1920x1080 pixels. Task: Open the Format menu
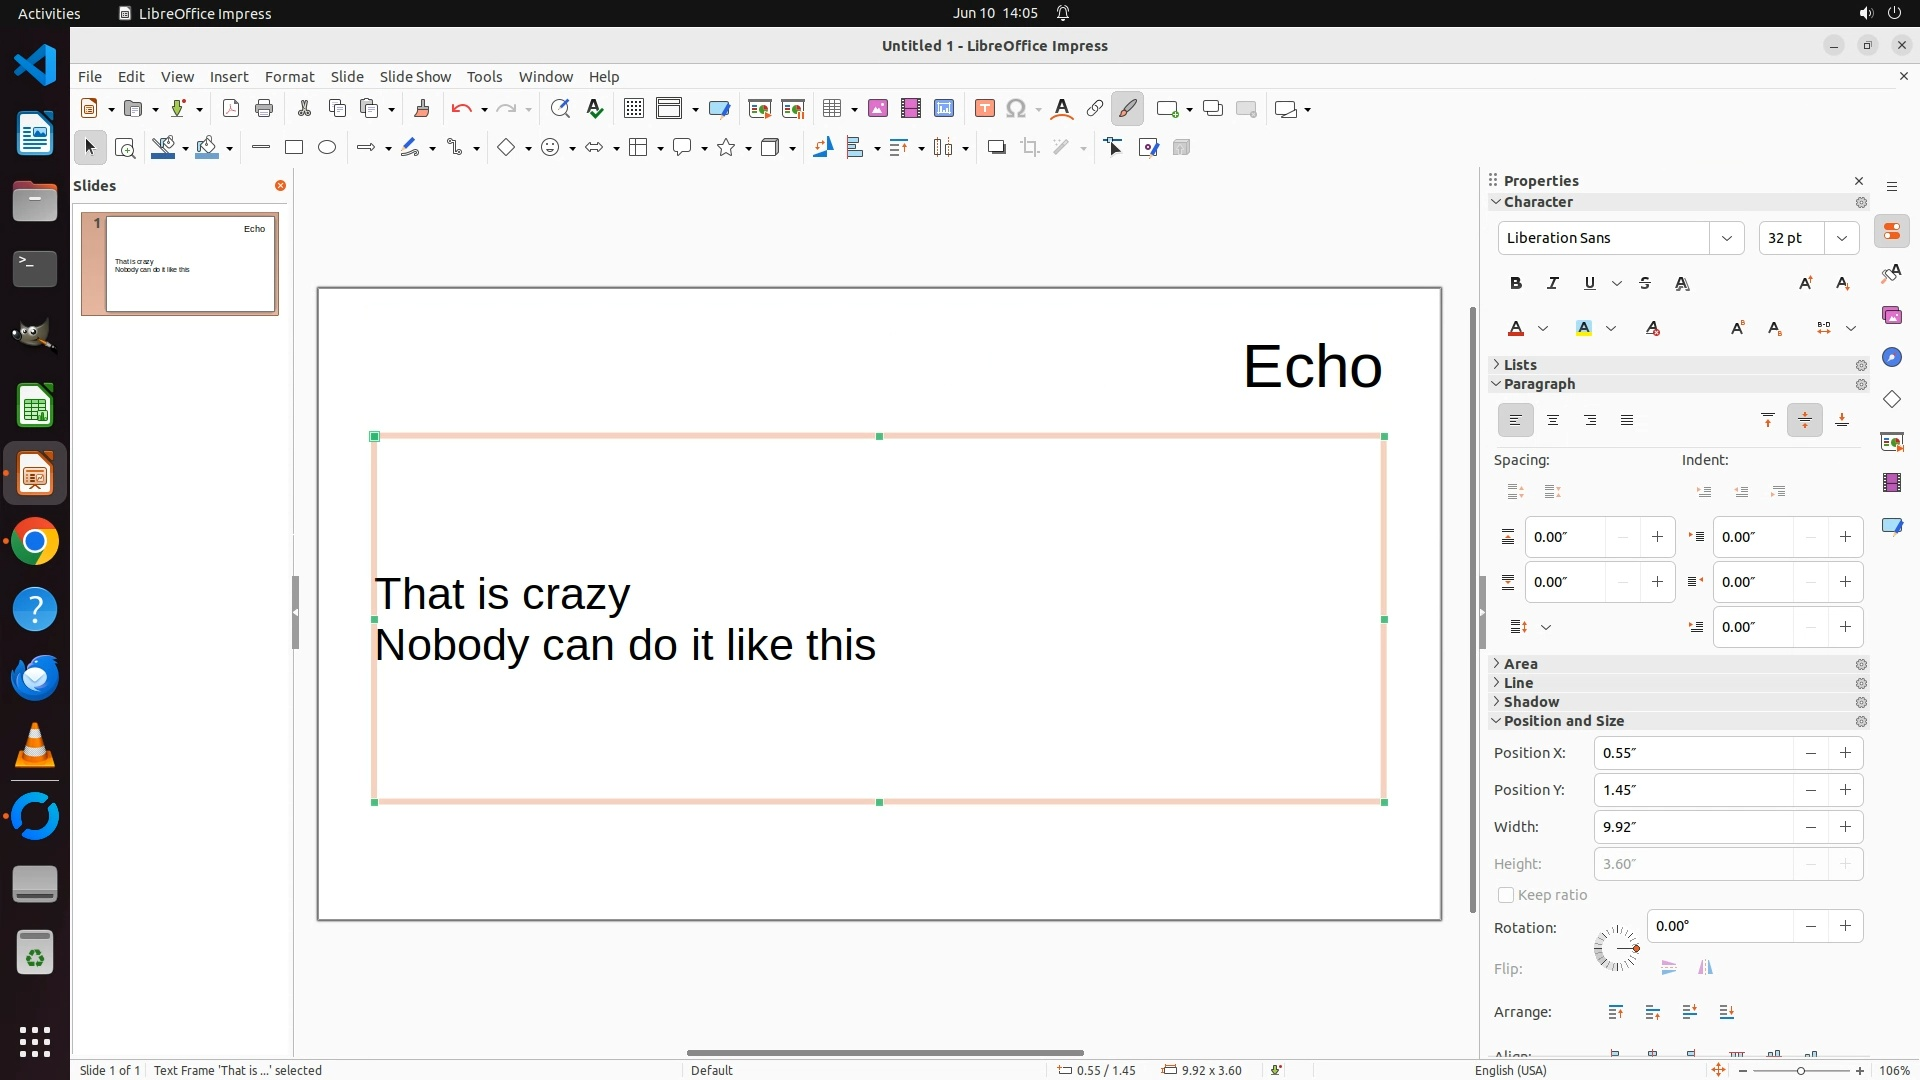[x=289, y=77]
